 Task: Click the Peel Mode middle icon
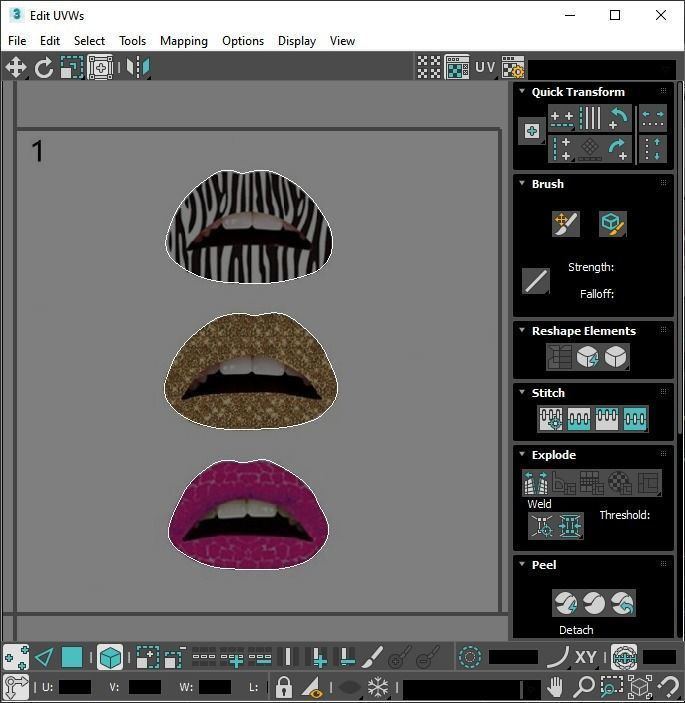pyautogui.click(x=594, y=603)
